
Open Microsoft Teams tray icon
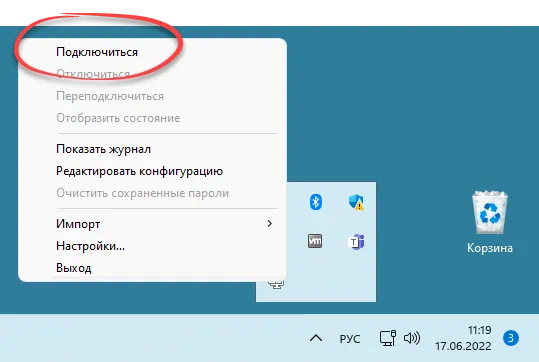tap(356, 242)
